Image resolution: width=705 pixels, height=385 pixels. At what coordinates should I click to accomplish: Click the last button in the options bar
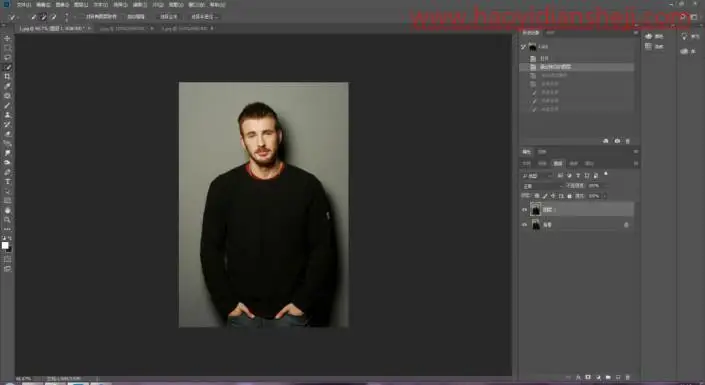[x=205, y=17]
